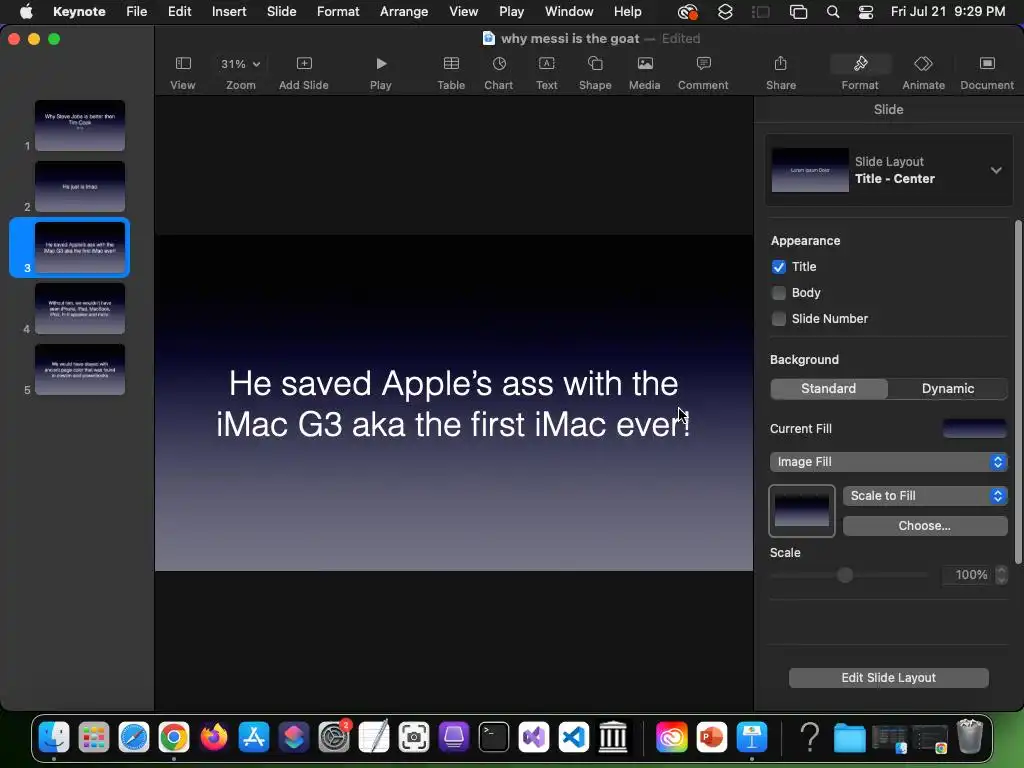Open Keynote from the Dock
The width and height of the screenshot is (1024, 768).
[752, 737]
